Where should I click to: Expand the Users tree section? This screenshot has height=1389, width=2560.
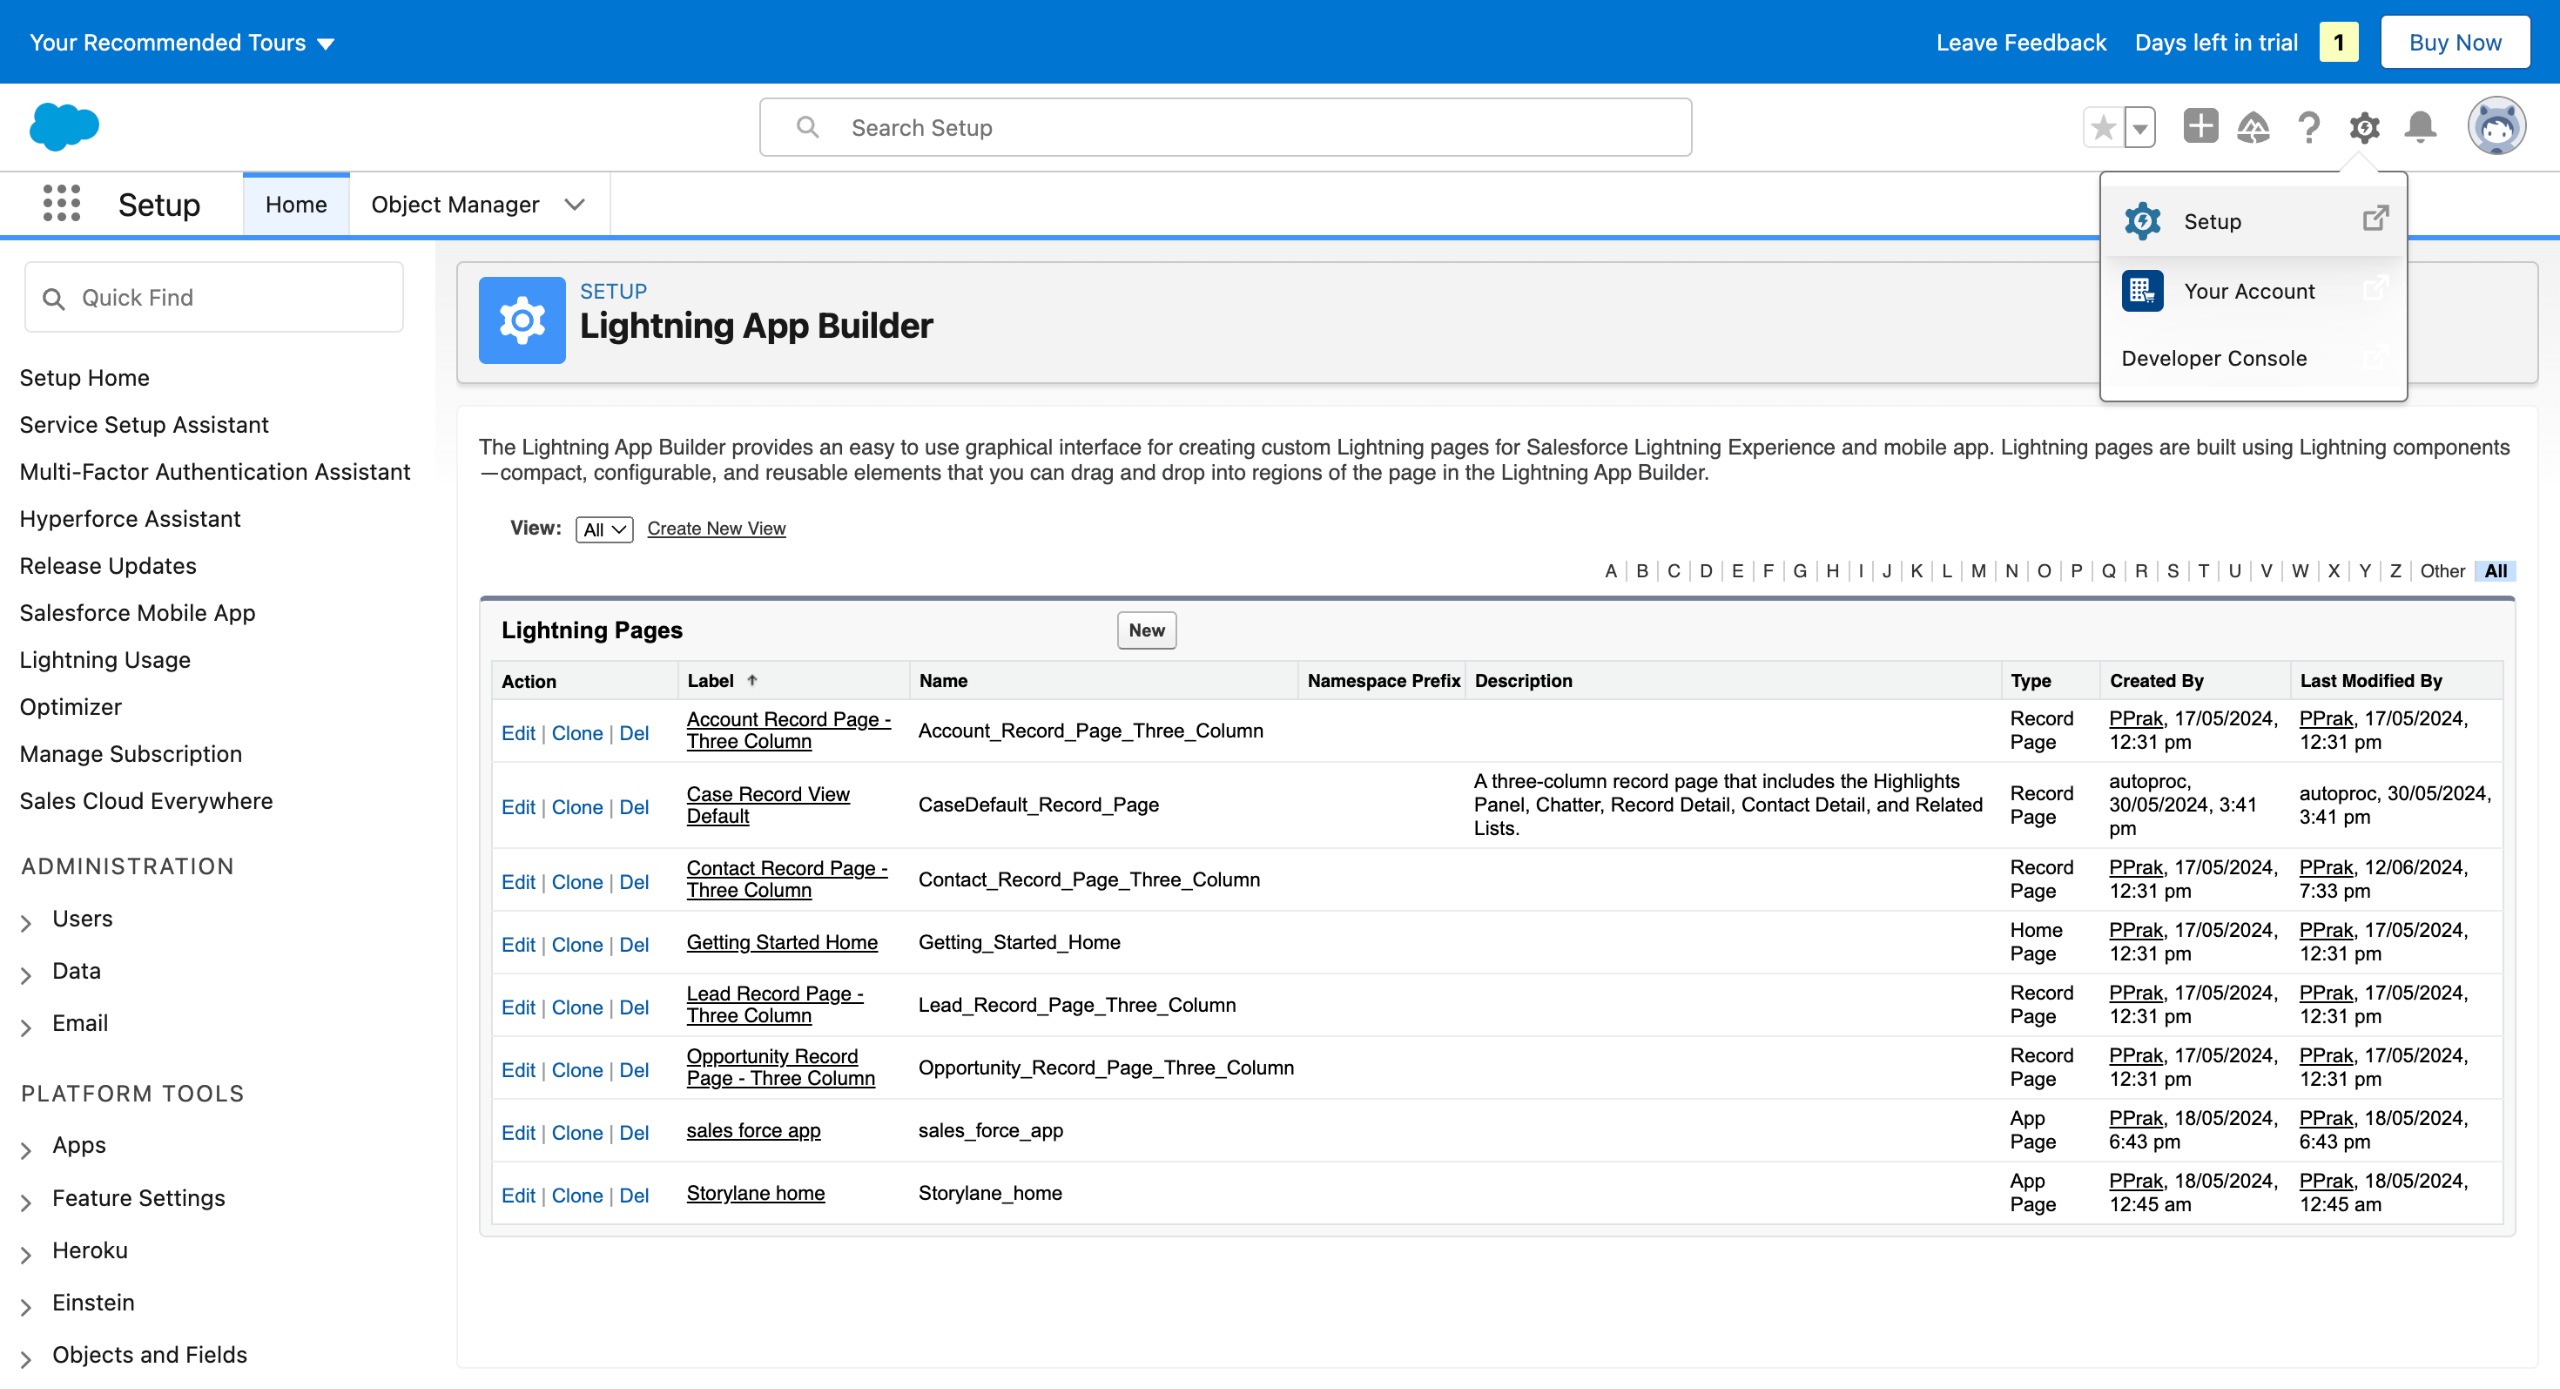26,921
